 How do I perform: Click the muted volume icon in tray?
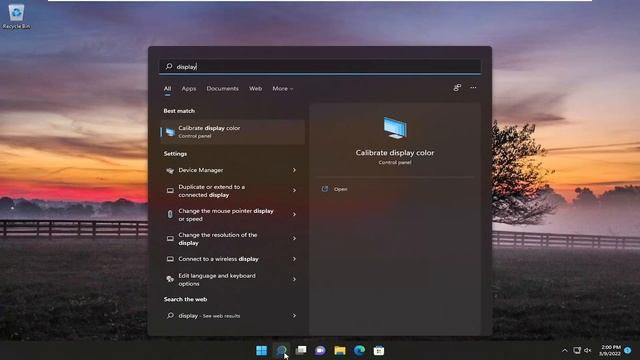point(588,350)
